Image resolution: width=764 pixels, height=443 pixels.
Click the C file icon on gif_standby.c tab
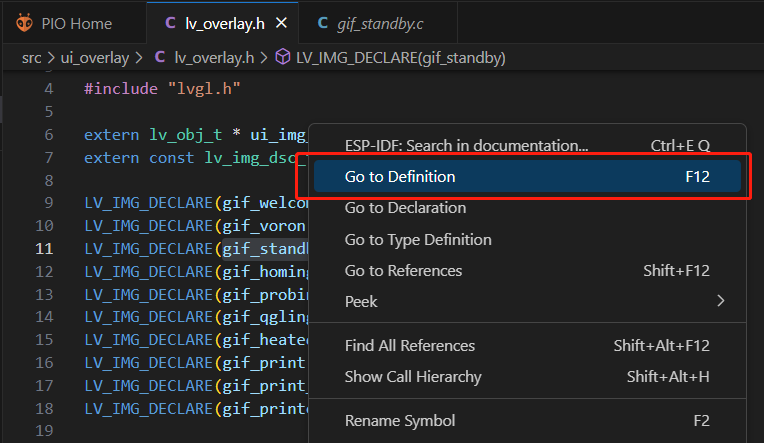coord(322,23)
